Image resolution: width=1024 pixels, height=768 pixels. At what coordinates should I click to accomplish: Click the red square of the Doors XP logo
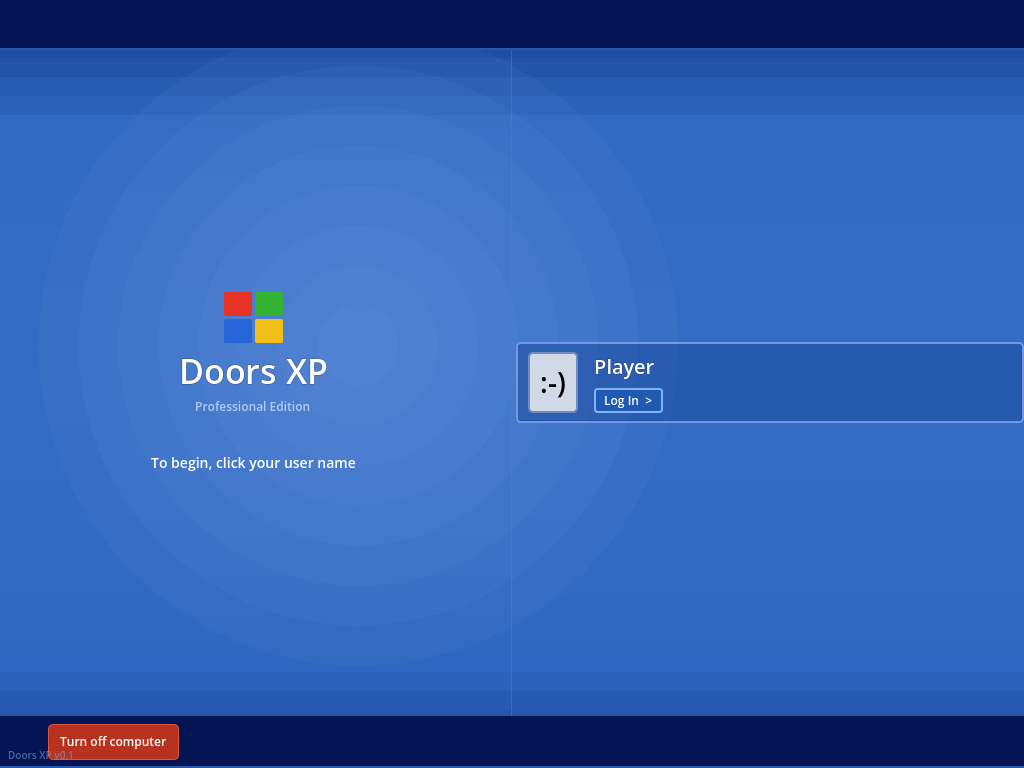coord(237,303)
